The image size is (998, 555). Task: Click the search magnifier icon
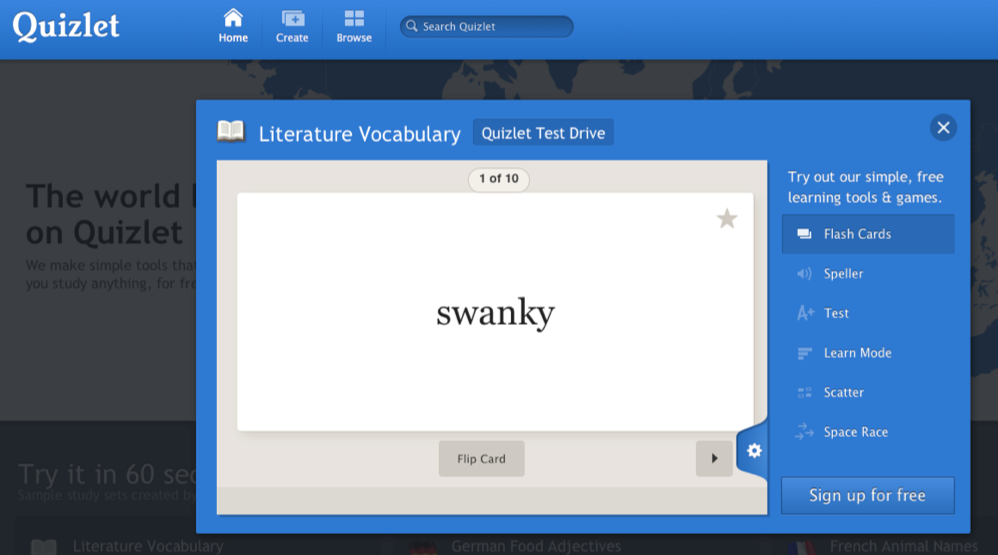pos(412,26)
